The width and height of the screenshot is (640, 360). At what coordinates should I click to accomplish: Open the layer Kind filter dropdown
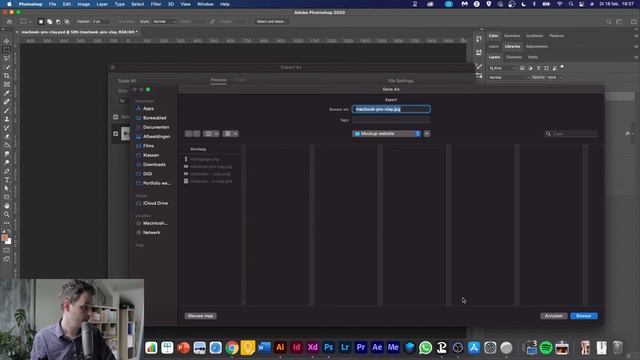coord(502,68)
